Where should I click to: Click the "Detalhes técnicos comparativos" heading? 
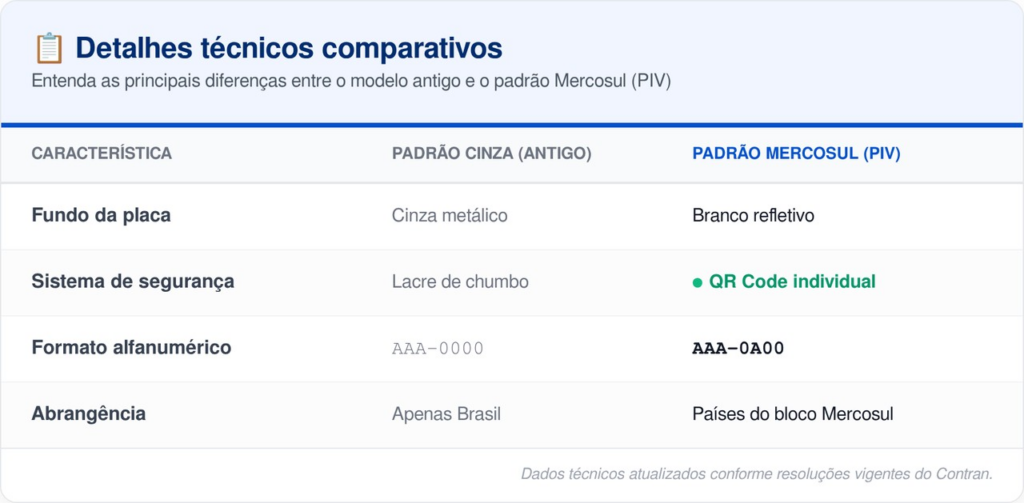coord(289,48)
